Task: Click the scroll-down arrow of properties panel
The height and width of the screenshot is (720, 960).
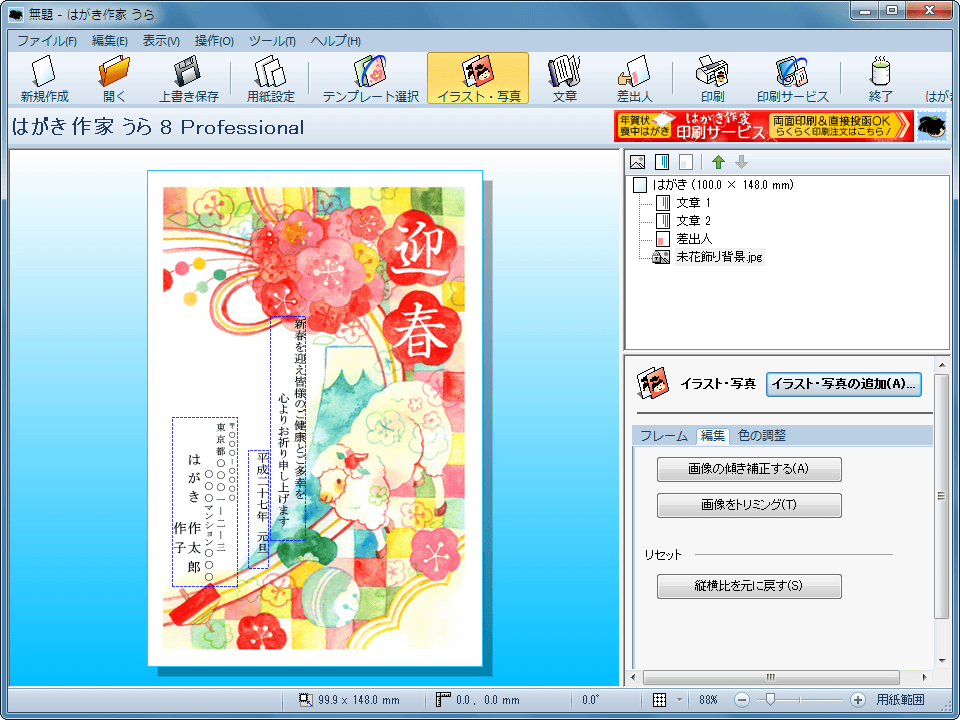Action: [942, 661]
